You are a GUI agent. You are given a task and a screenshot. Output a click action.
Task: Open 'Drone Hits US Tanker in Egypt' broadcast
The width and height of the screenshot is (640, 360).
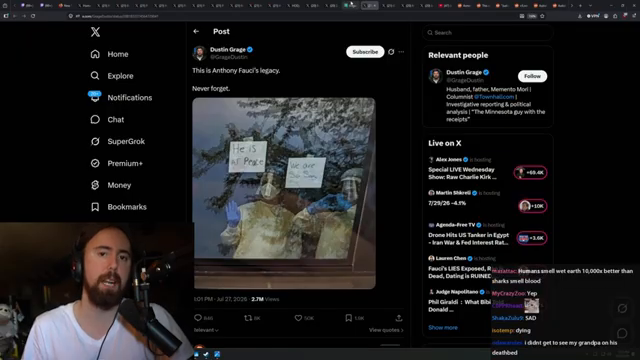click(469, 238)
